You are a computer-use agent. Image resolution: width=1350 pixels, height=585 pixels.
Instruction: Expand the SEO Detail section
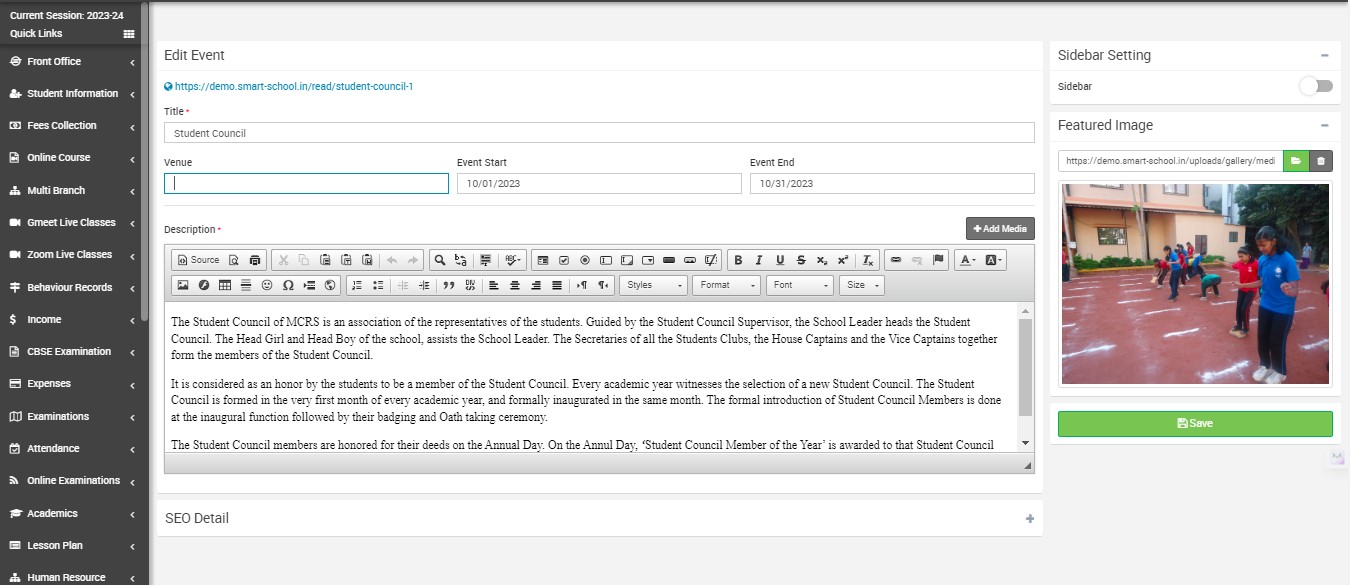click(x=1029, y=518)
